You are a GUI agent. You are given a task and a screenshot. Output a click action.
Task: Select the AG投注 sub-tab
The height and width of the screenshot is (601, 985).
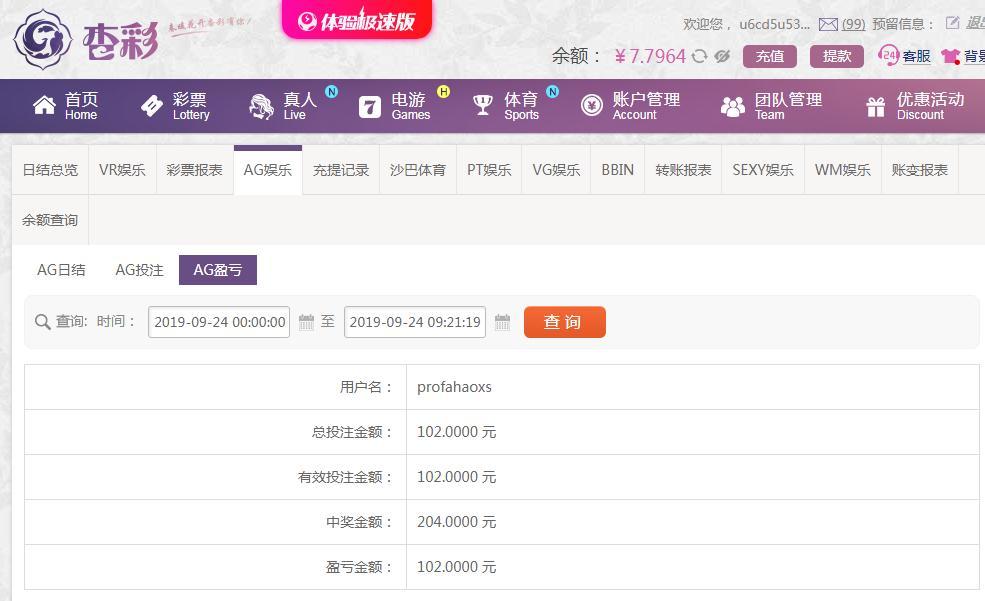click(x=139, y=270)
